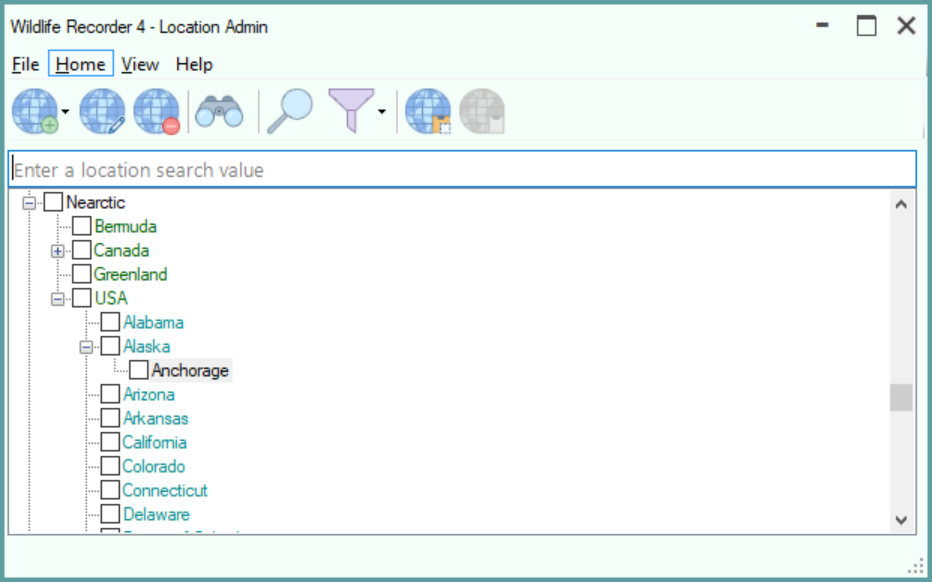Tick the Alabama checkbox
932x582 pixels.
click(x=110, y=322)
